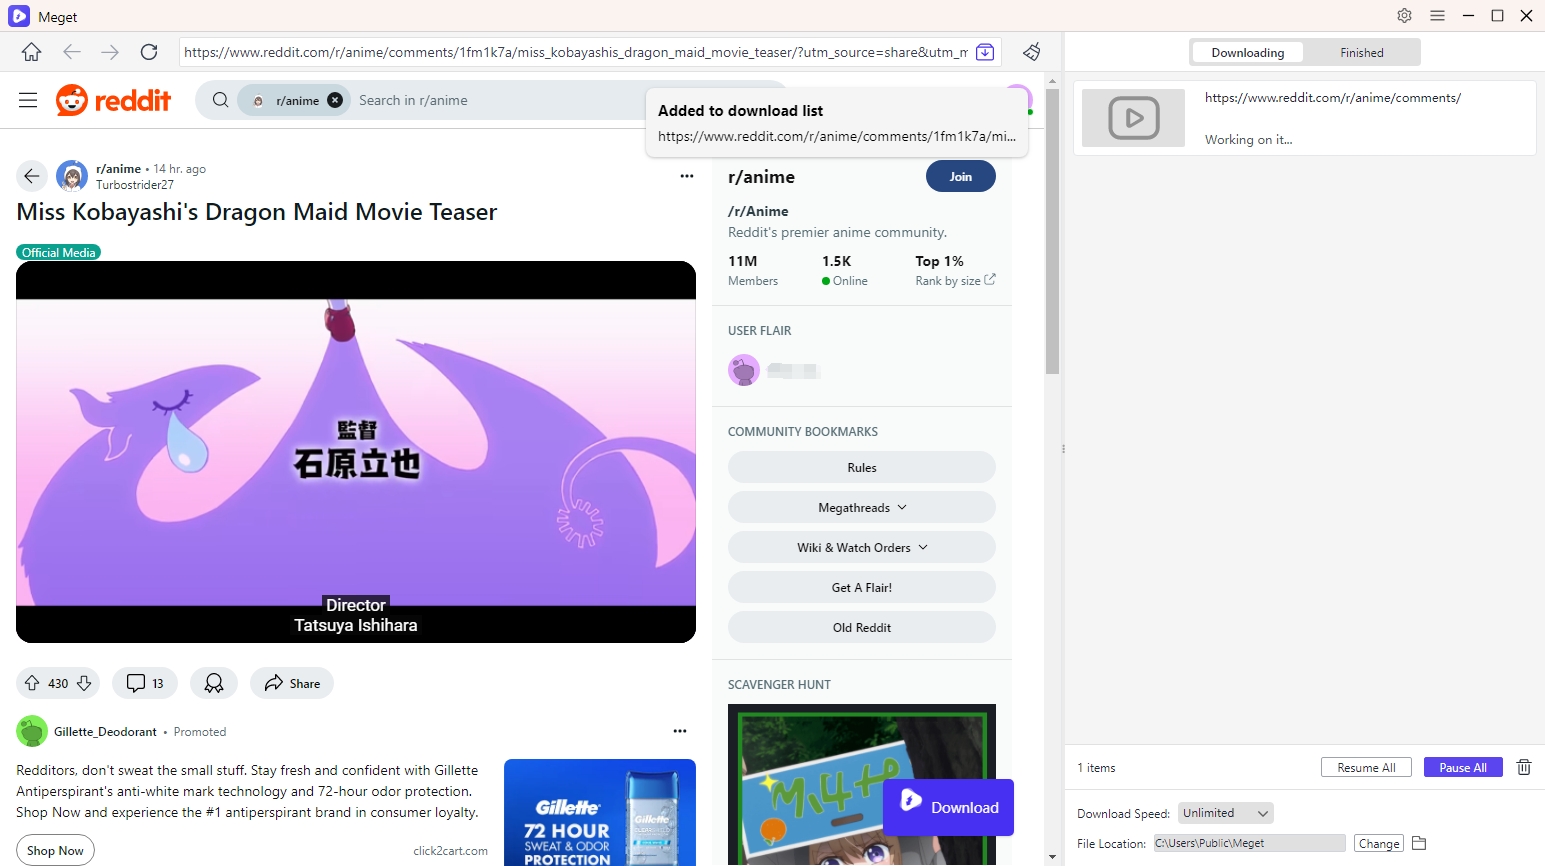Go to the browser home page icon
Screen dimensions: 1545x866
click(x=31, y=52)
